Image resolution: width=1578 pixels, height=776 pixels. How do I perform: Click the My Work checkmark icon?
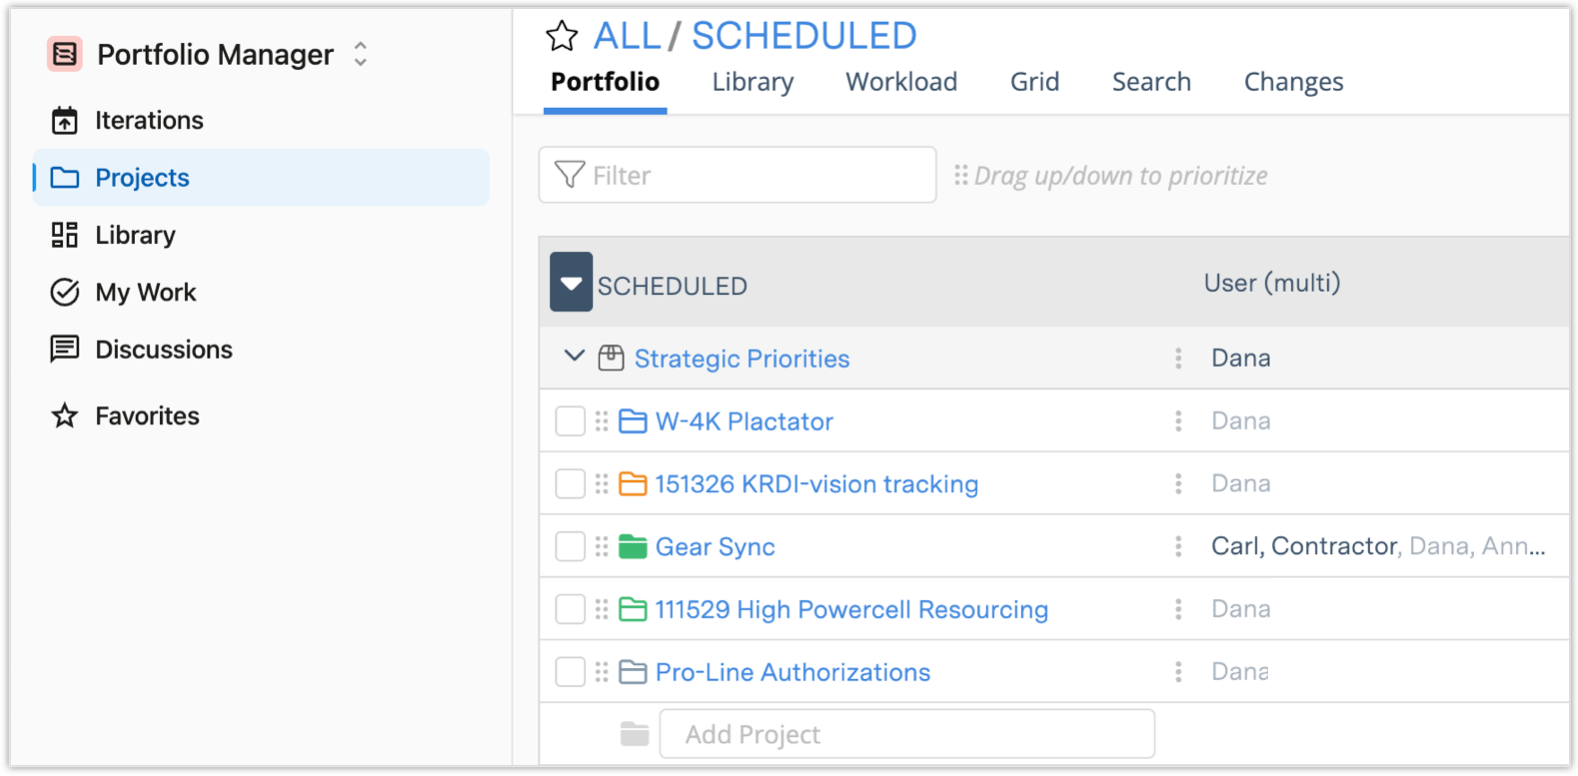click(x=65, y=292)
